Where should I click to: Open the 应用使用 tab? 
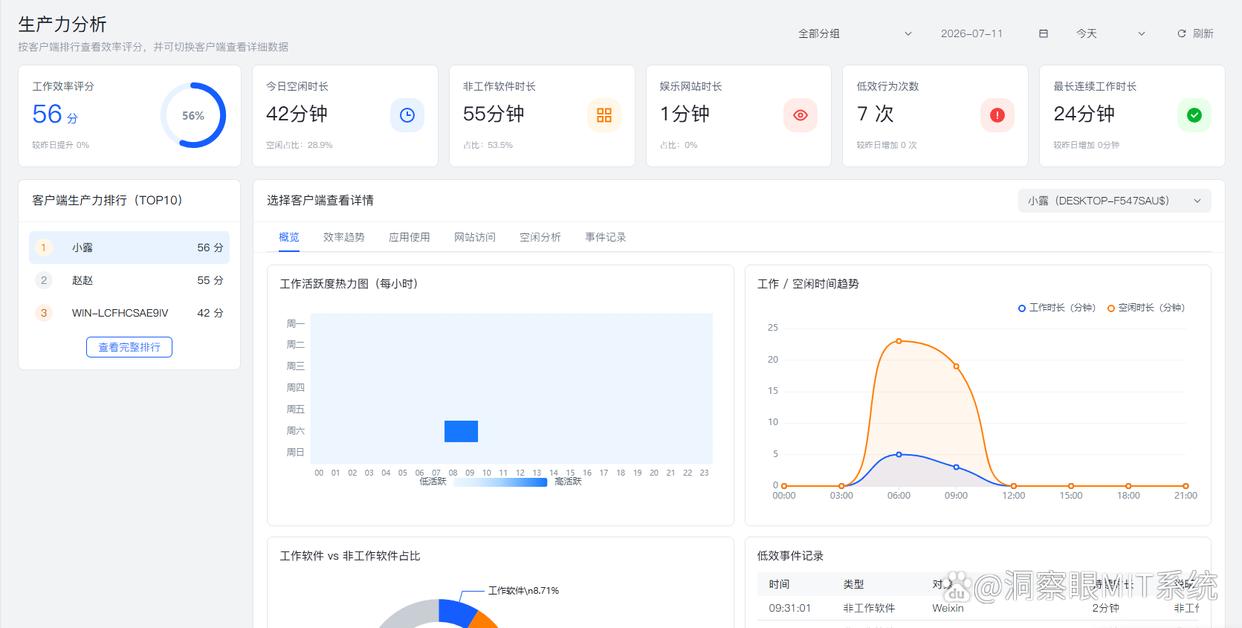point(409,237)
